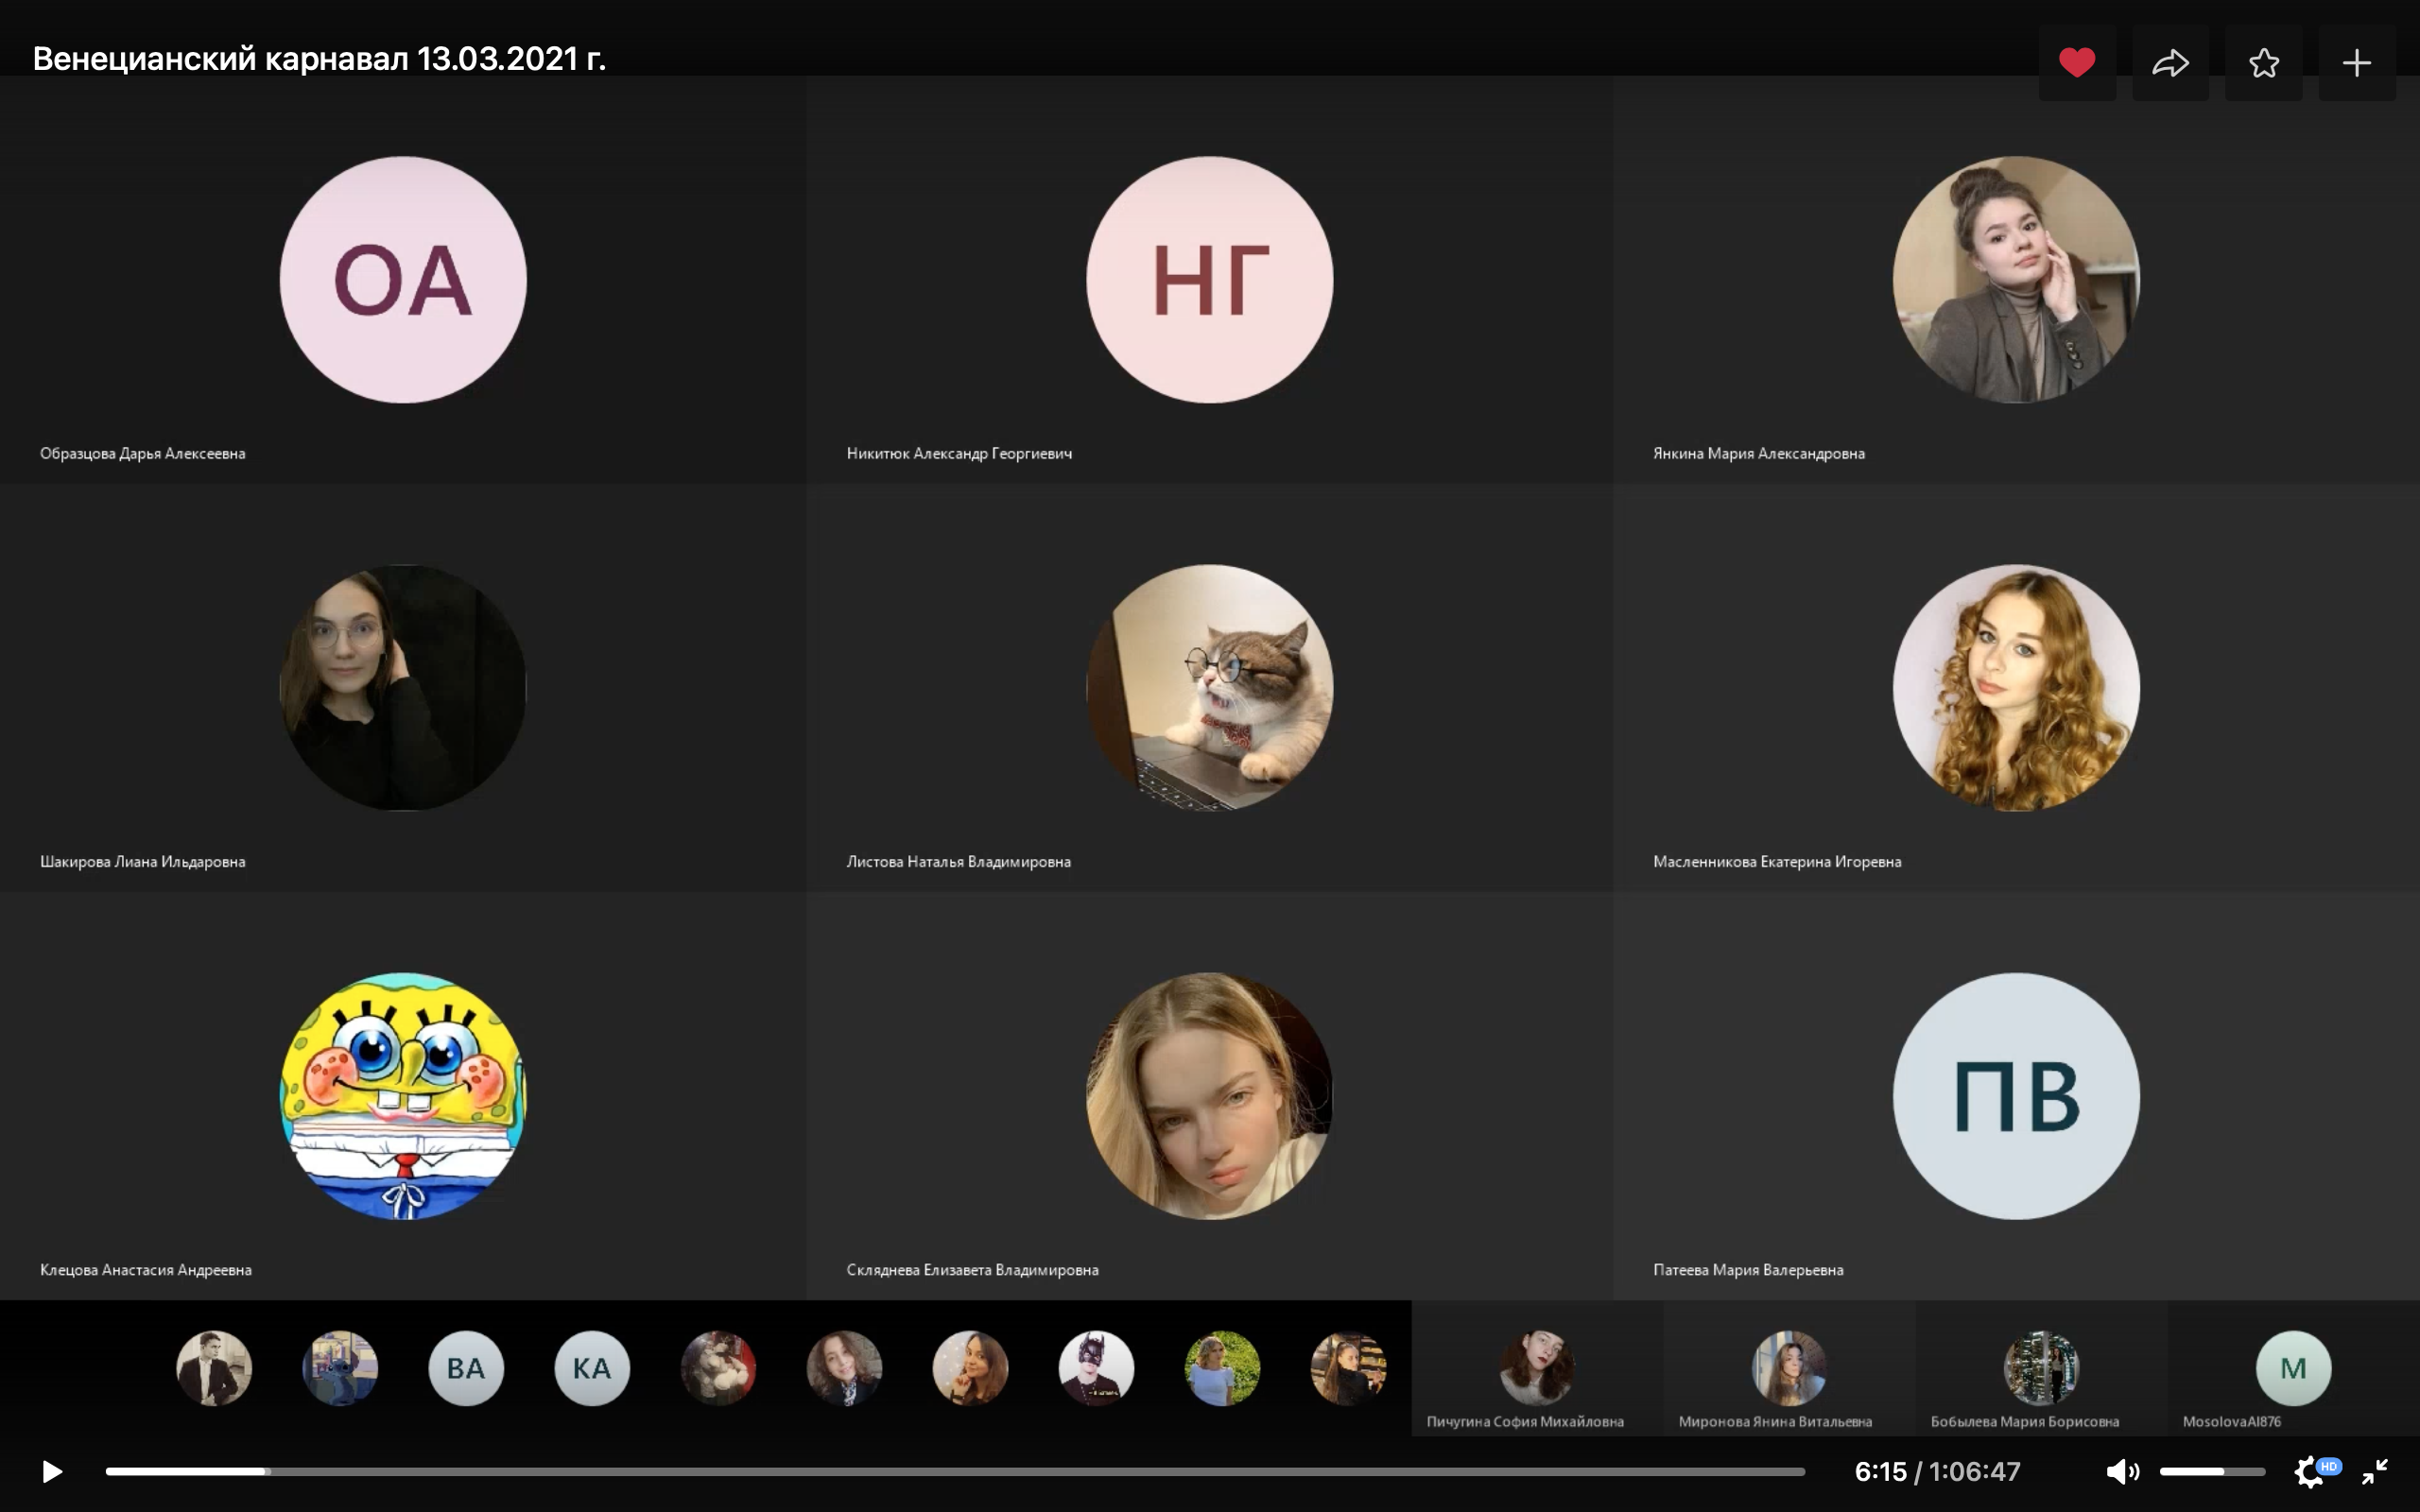Click the small КА participant avatar
The image size is (2420, 1512).
coord(592,1368)
